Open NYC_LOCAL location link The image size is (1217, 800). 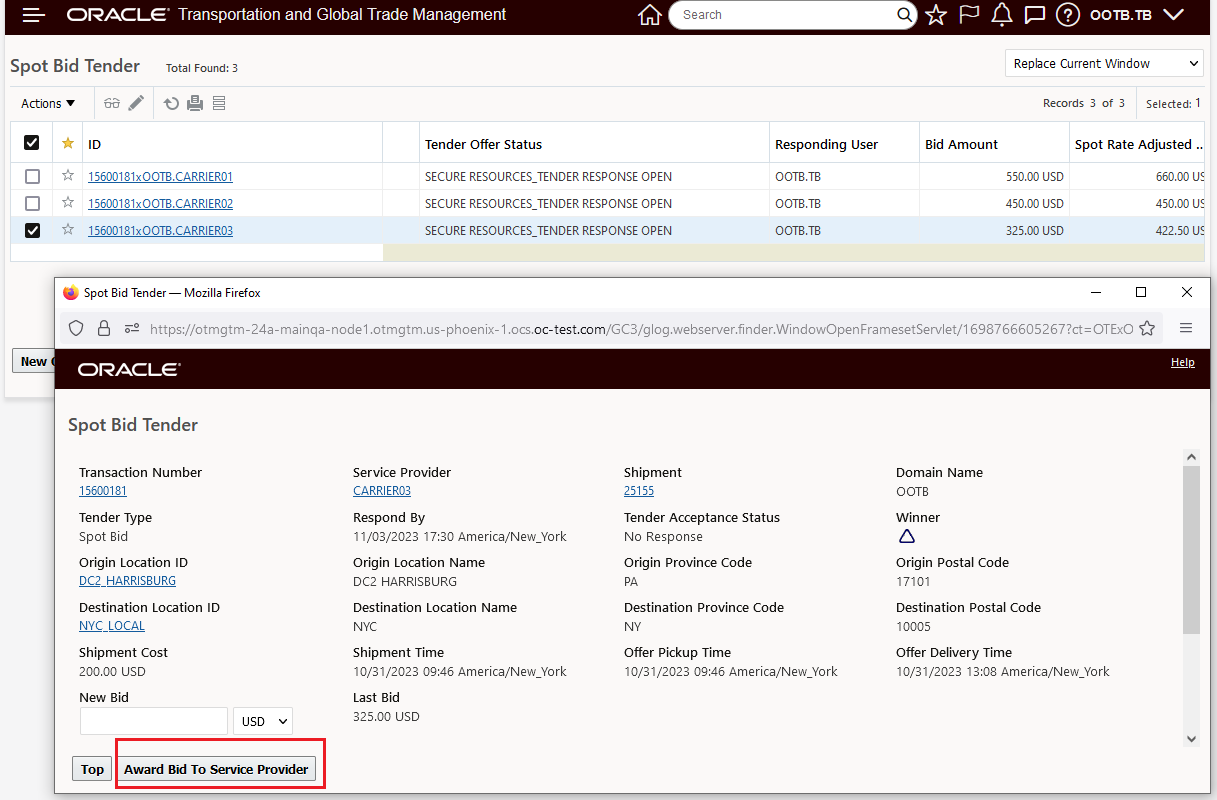coord(112,626)
